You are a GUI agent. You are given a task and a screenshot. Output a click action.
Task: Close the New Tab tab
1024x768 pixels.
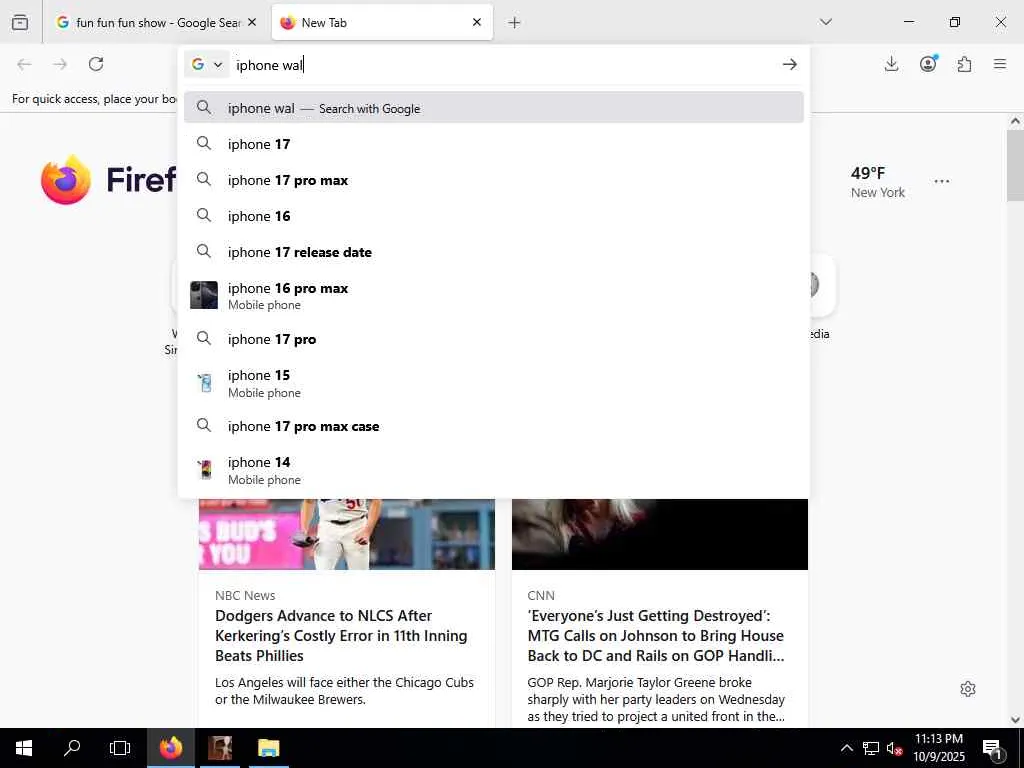[477, 22]
